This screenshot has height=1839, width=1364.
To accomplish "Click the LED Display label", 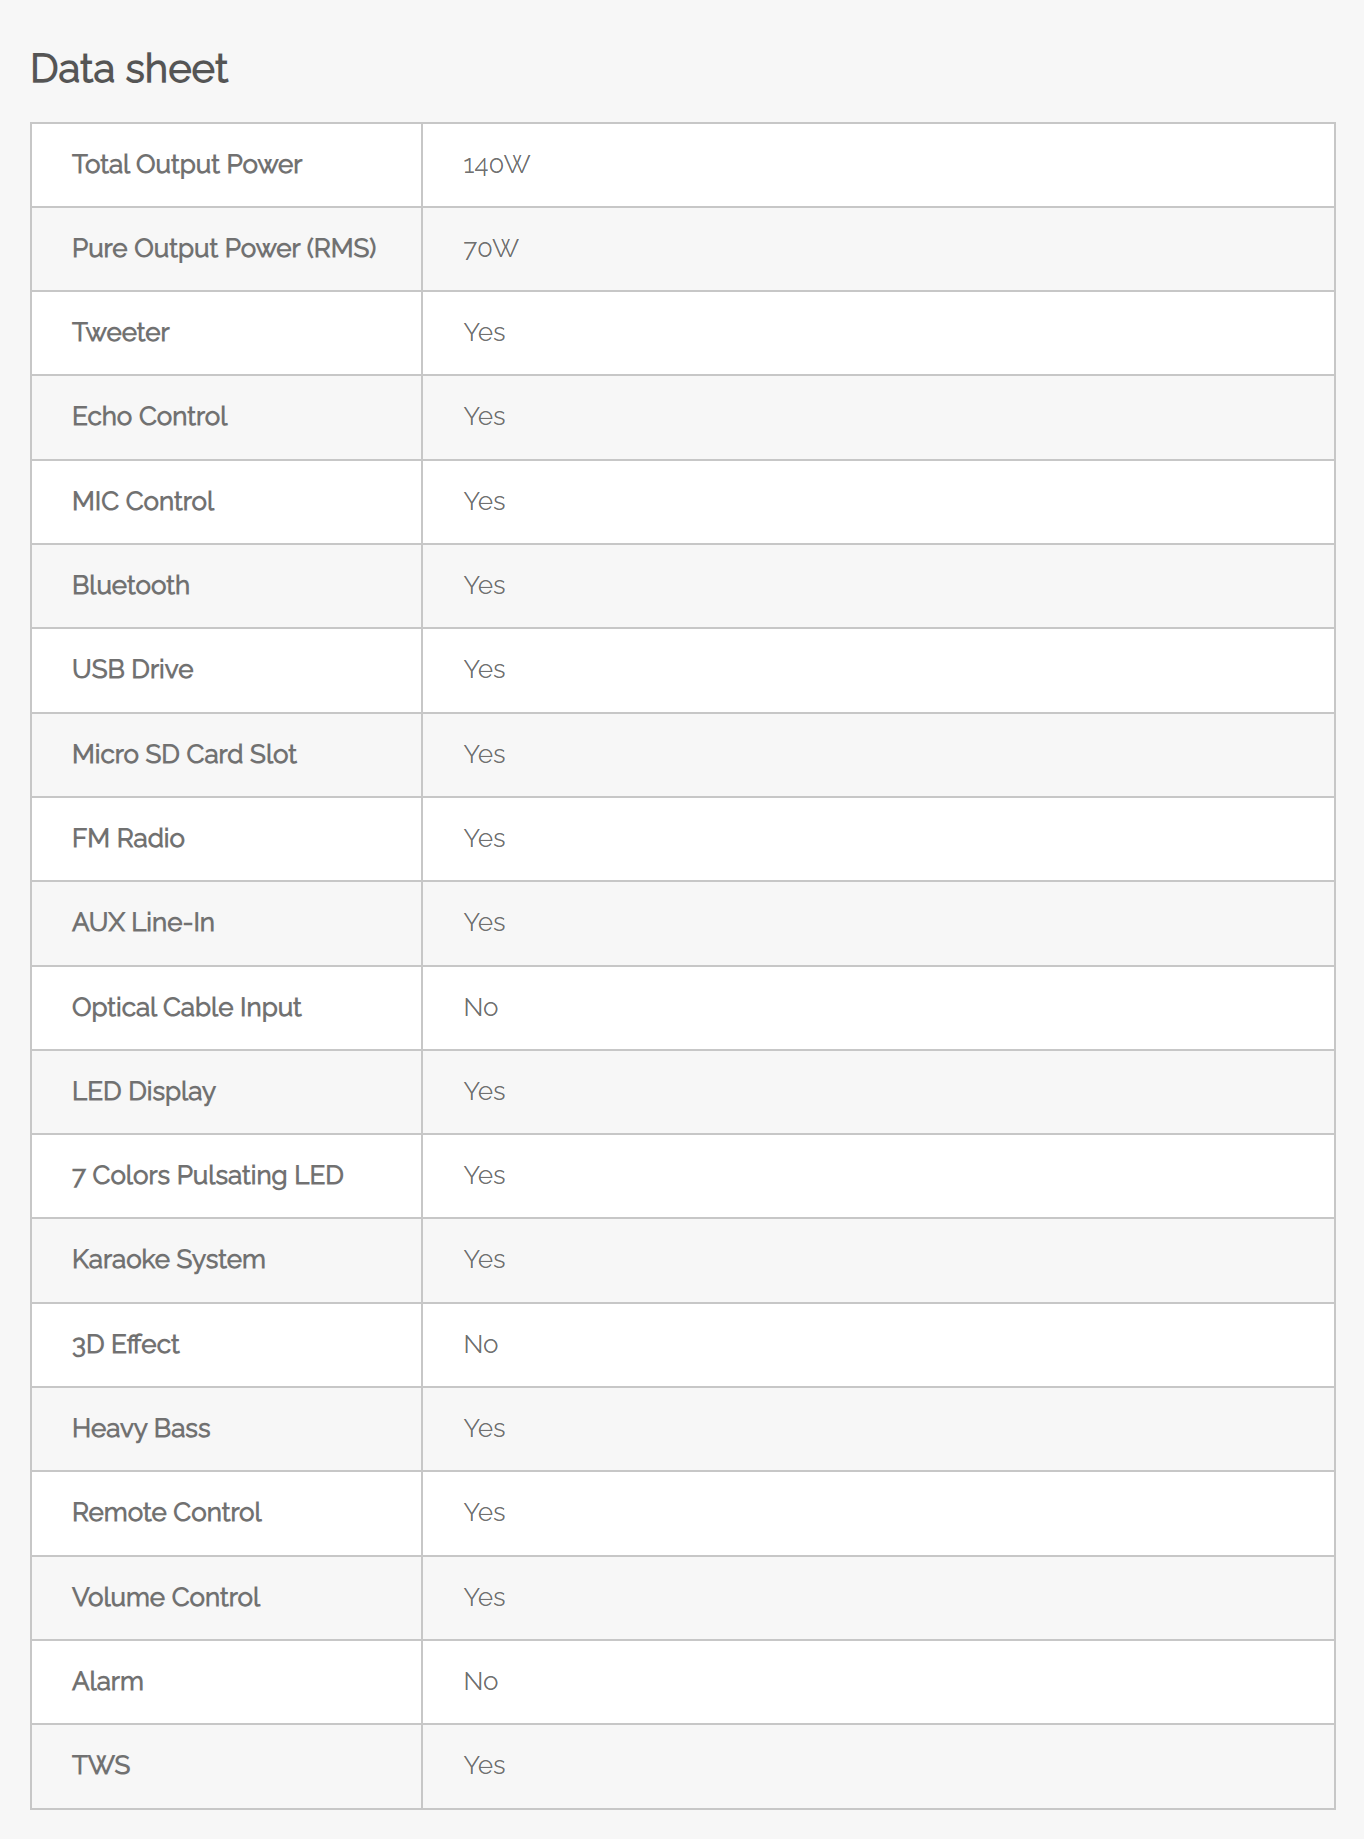I will [x=144, y=1091].
